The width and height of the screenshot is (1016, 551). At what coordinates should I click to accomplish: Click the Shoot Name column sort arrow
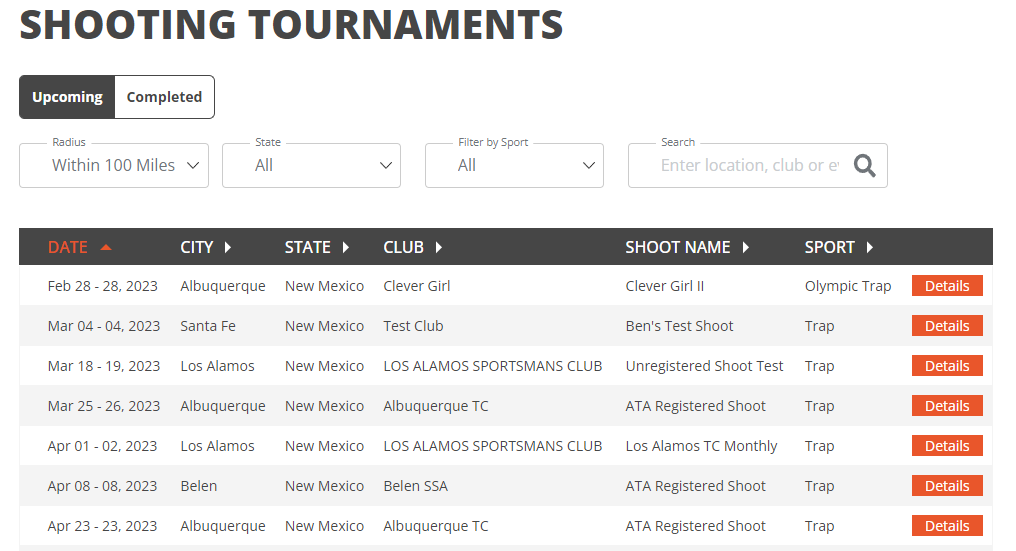click(746, 247)
